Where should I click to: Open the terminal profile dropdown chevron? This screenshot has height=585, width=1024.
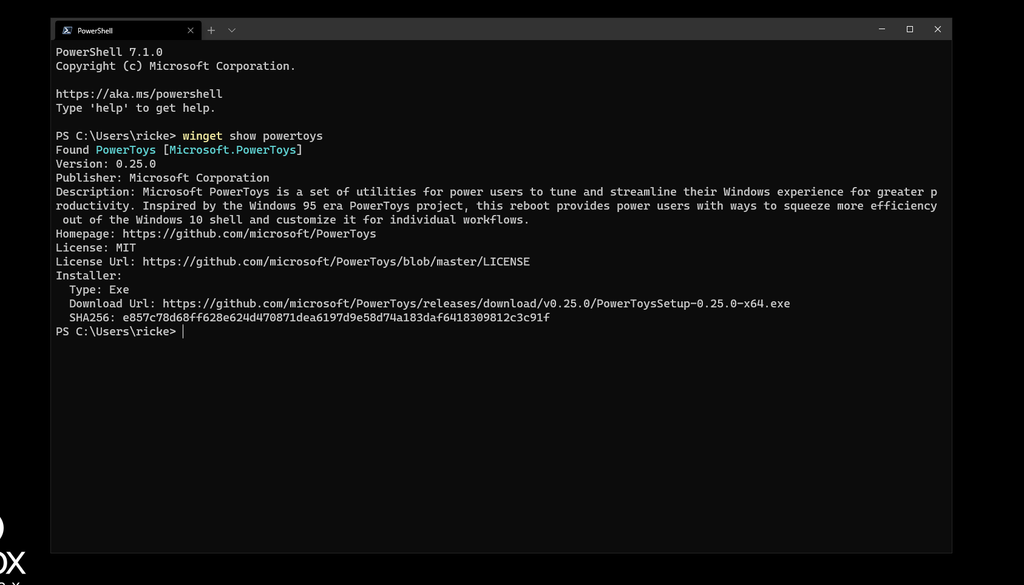[231, 30]
